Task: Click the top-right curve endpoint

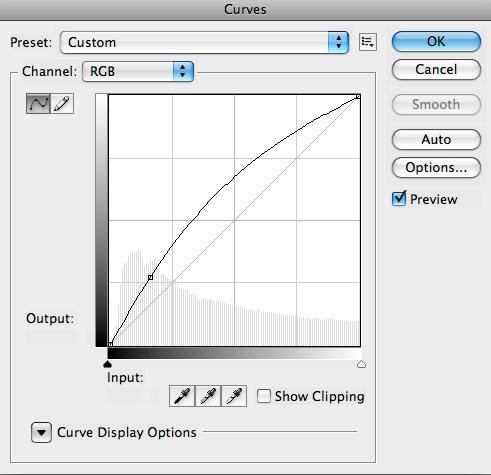Action: [358, 97]
